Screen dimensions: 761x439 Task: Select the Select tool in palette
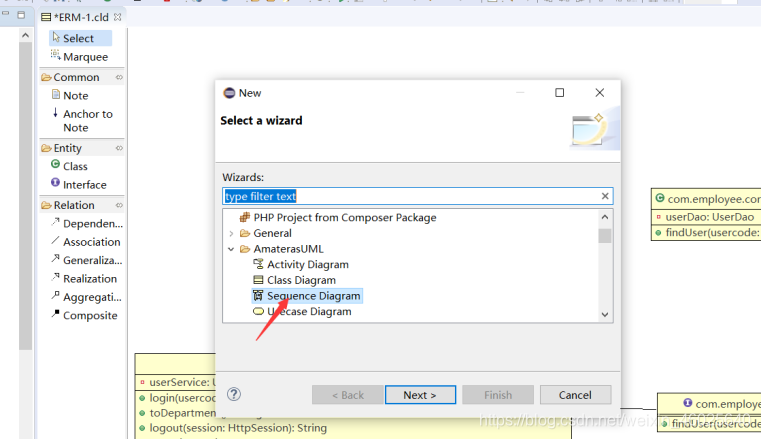pos(80,38)
